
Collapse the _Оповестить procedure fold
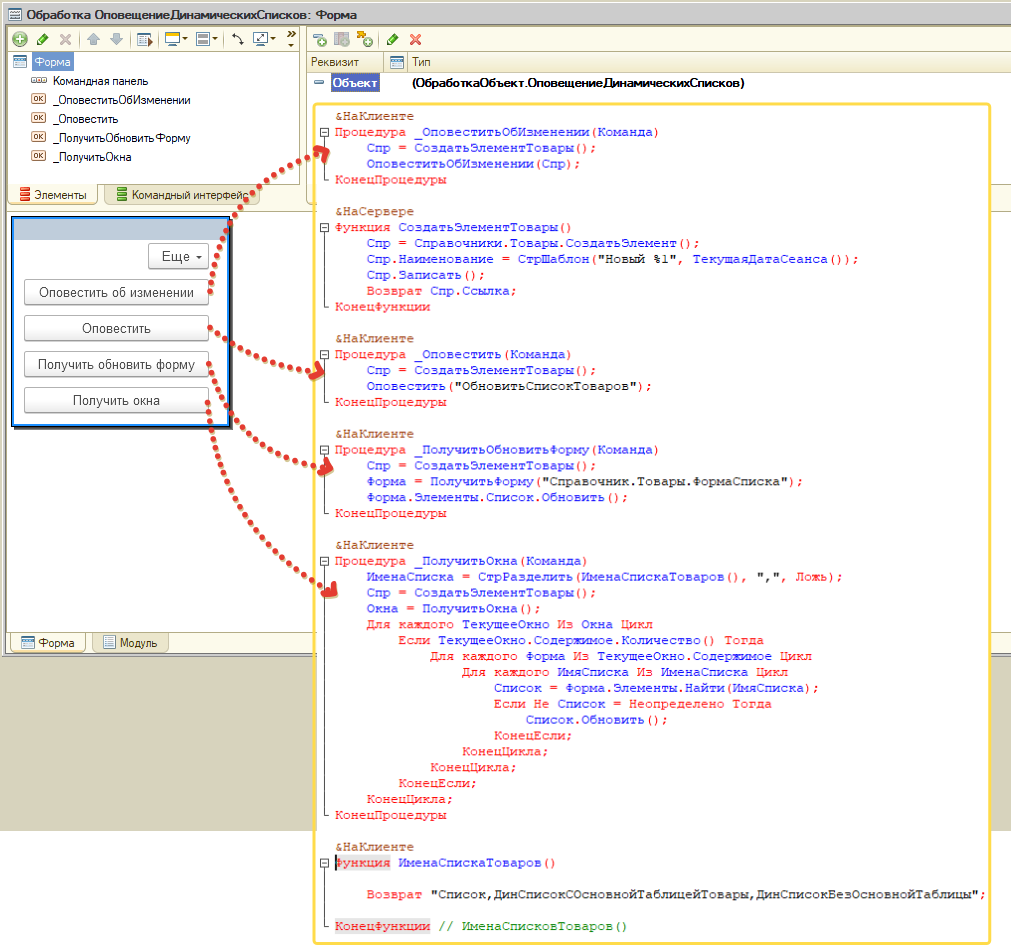coord(324,355)
